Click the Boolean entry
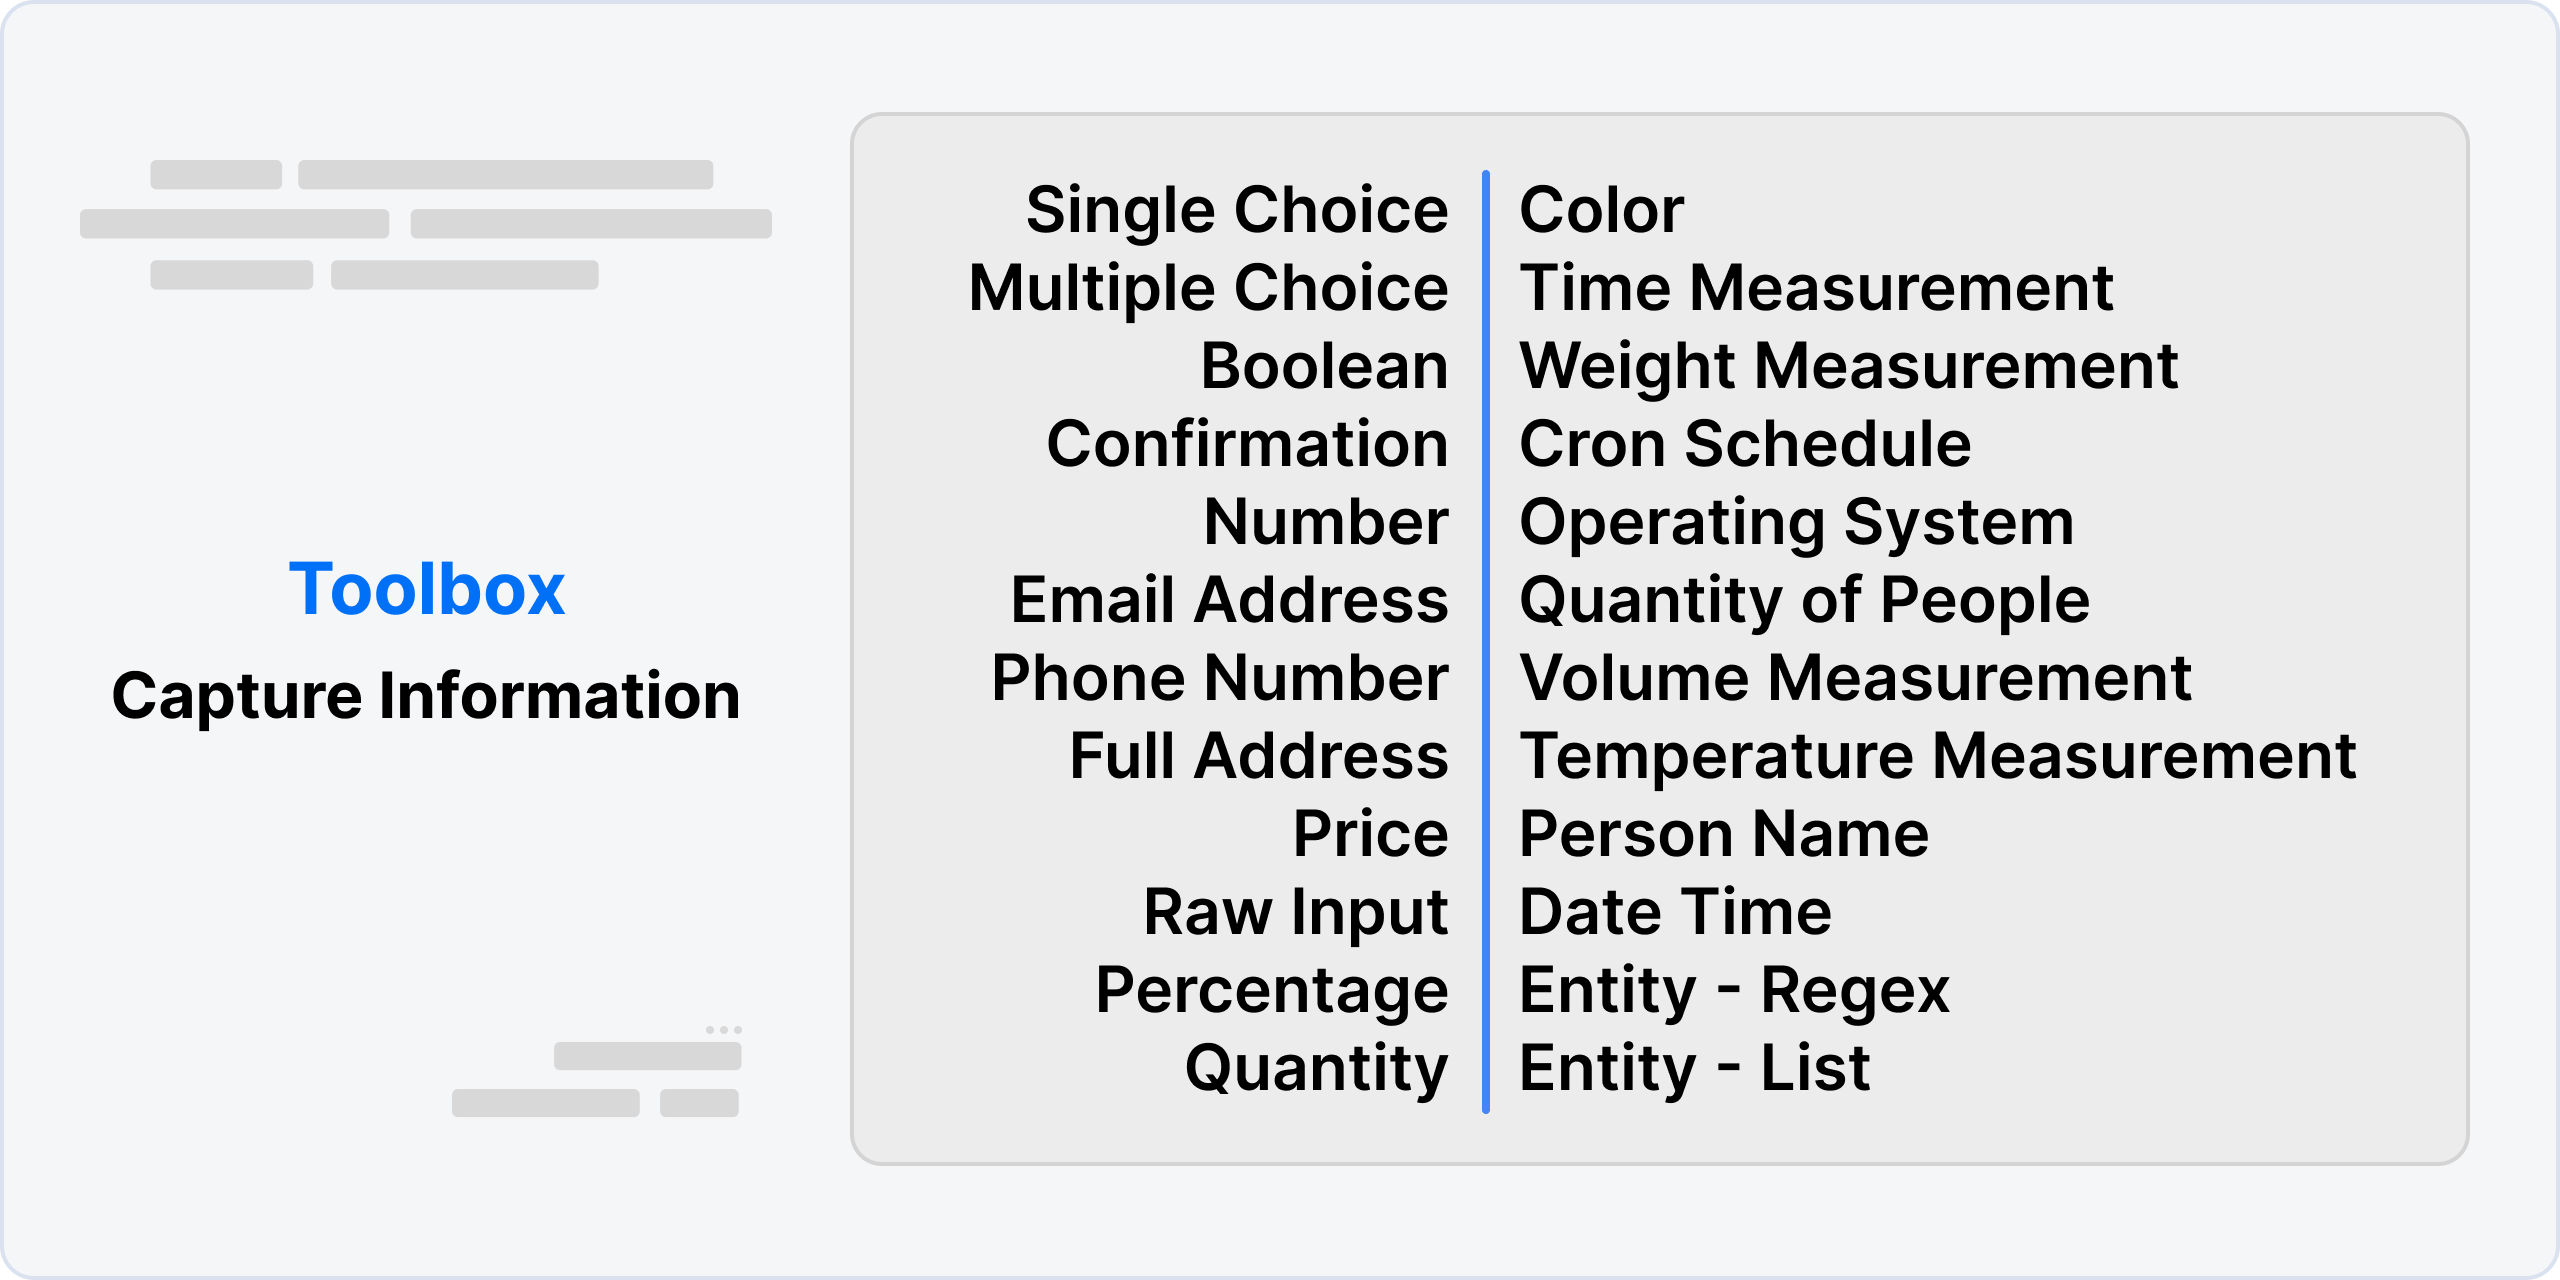 1324,366
